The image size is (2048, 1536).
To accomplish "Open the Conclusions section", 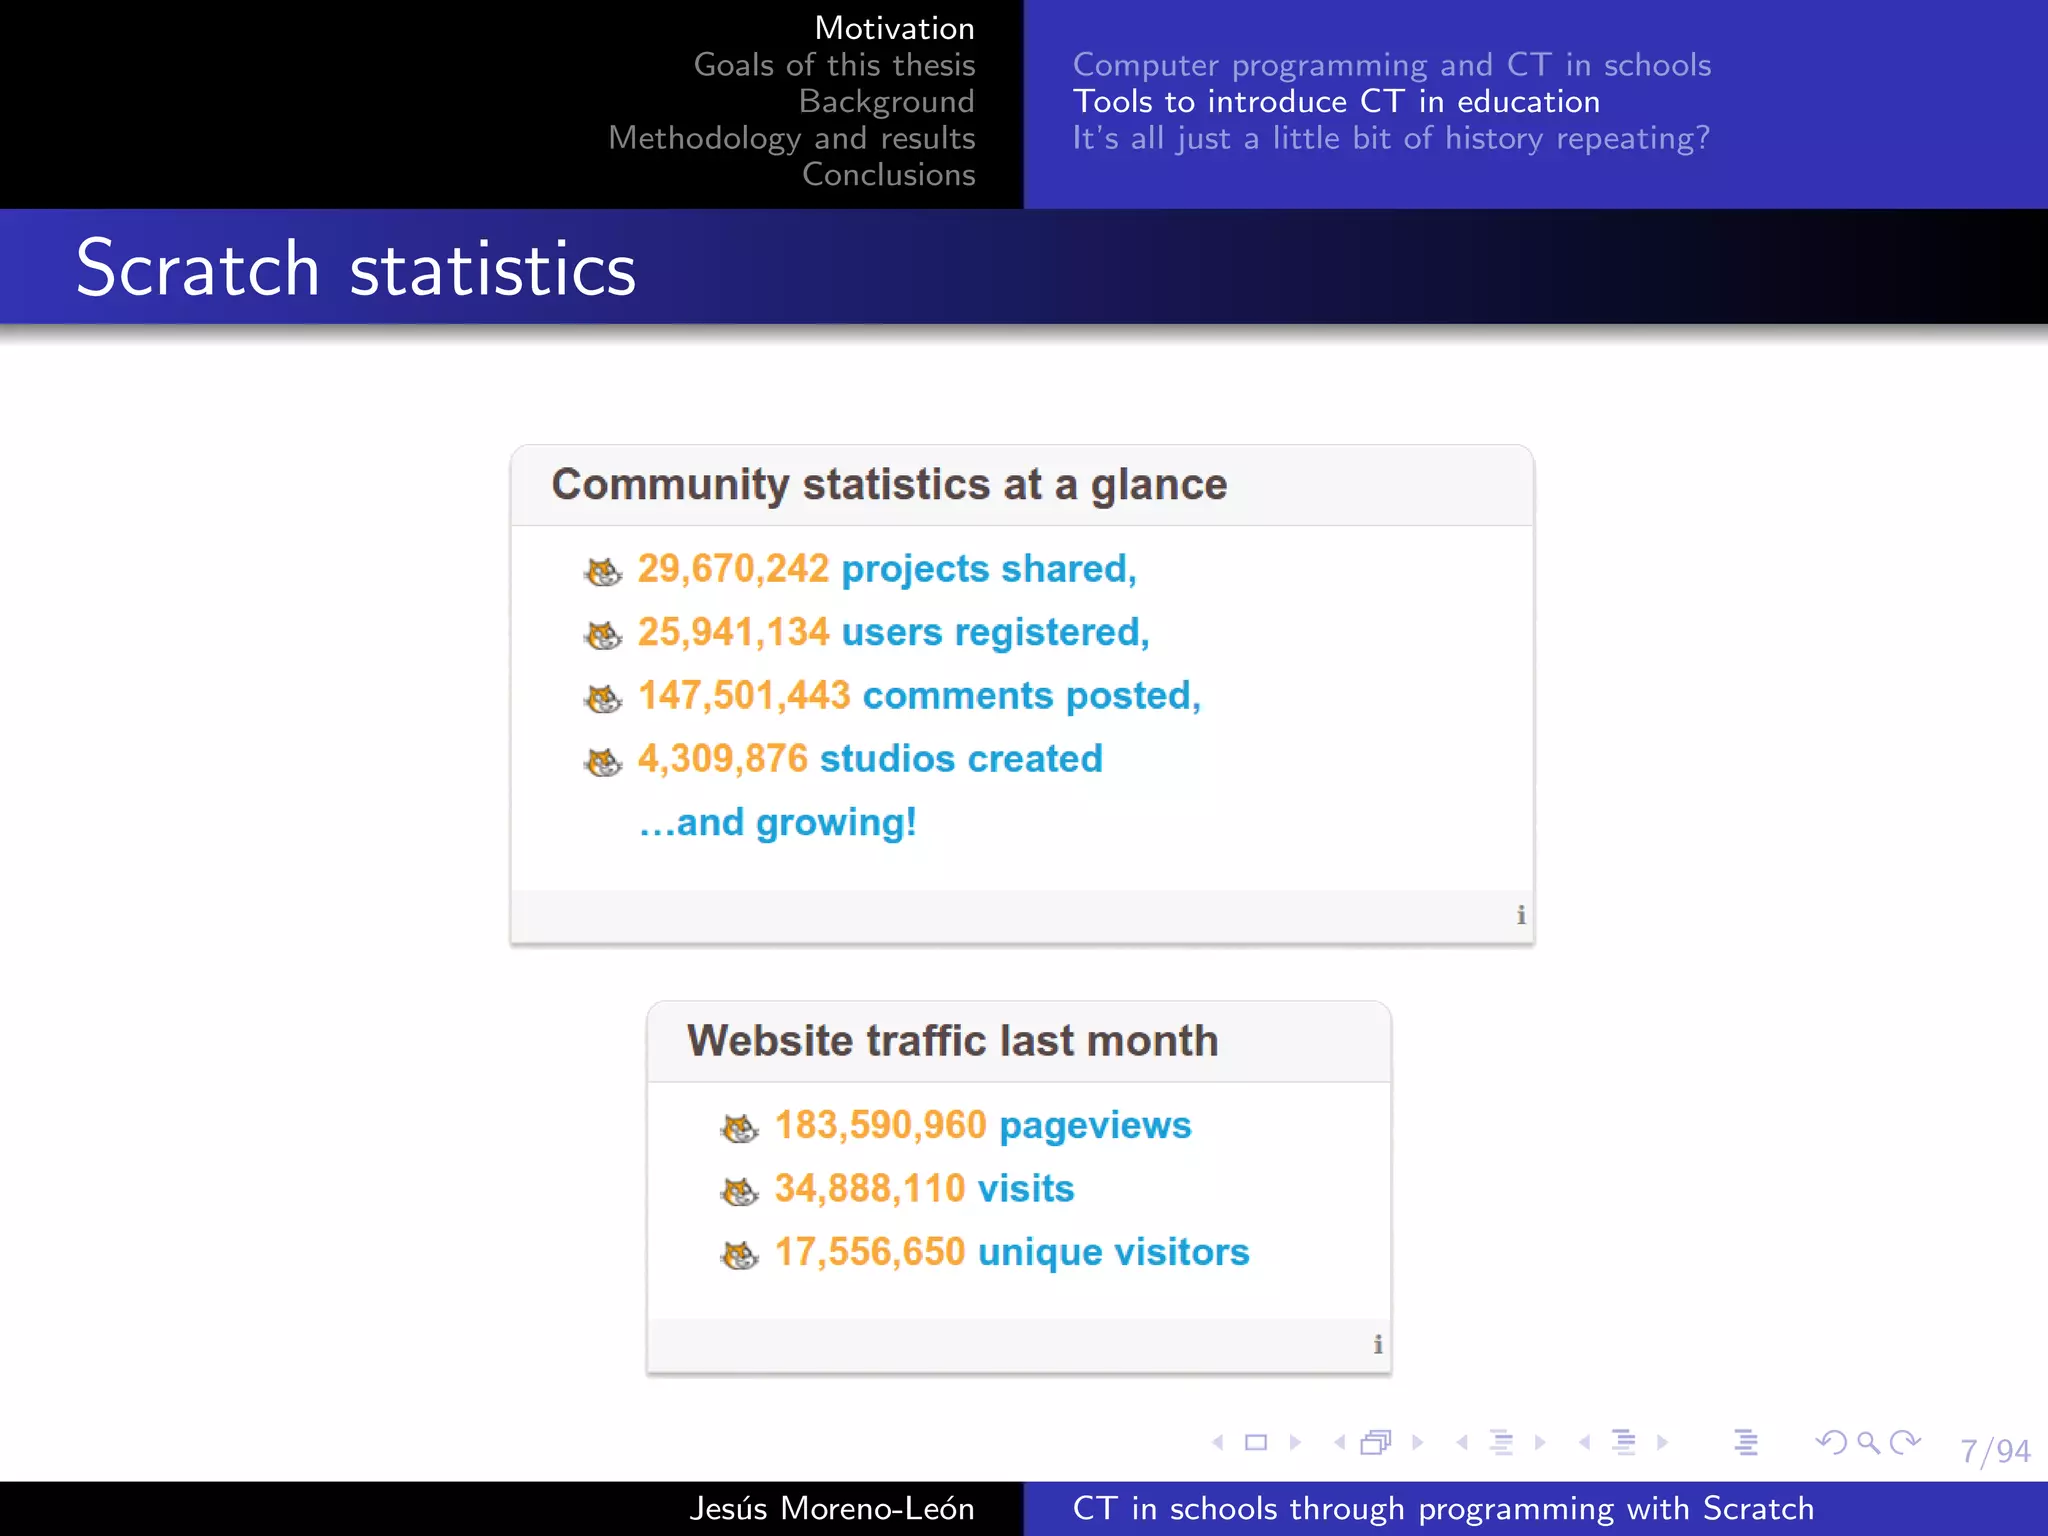I will pyautogui.click(x=889, y=174).
